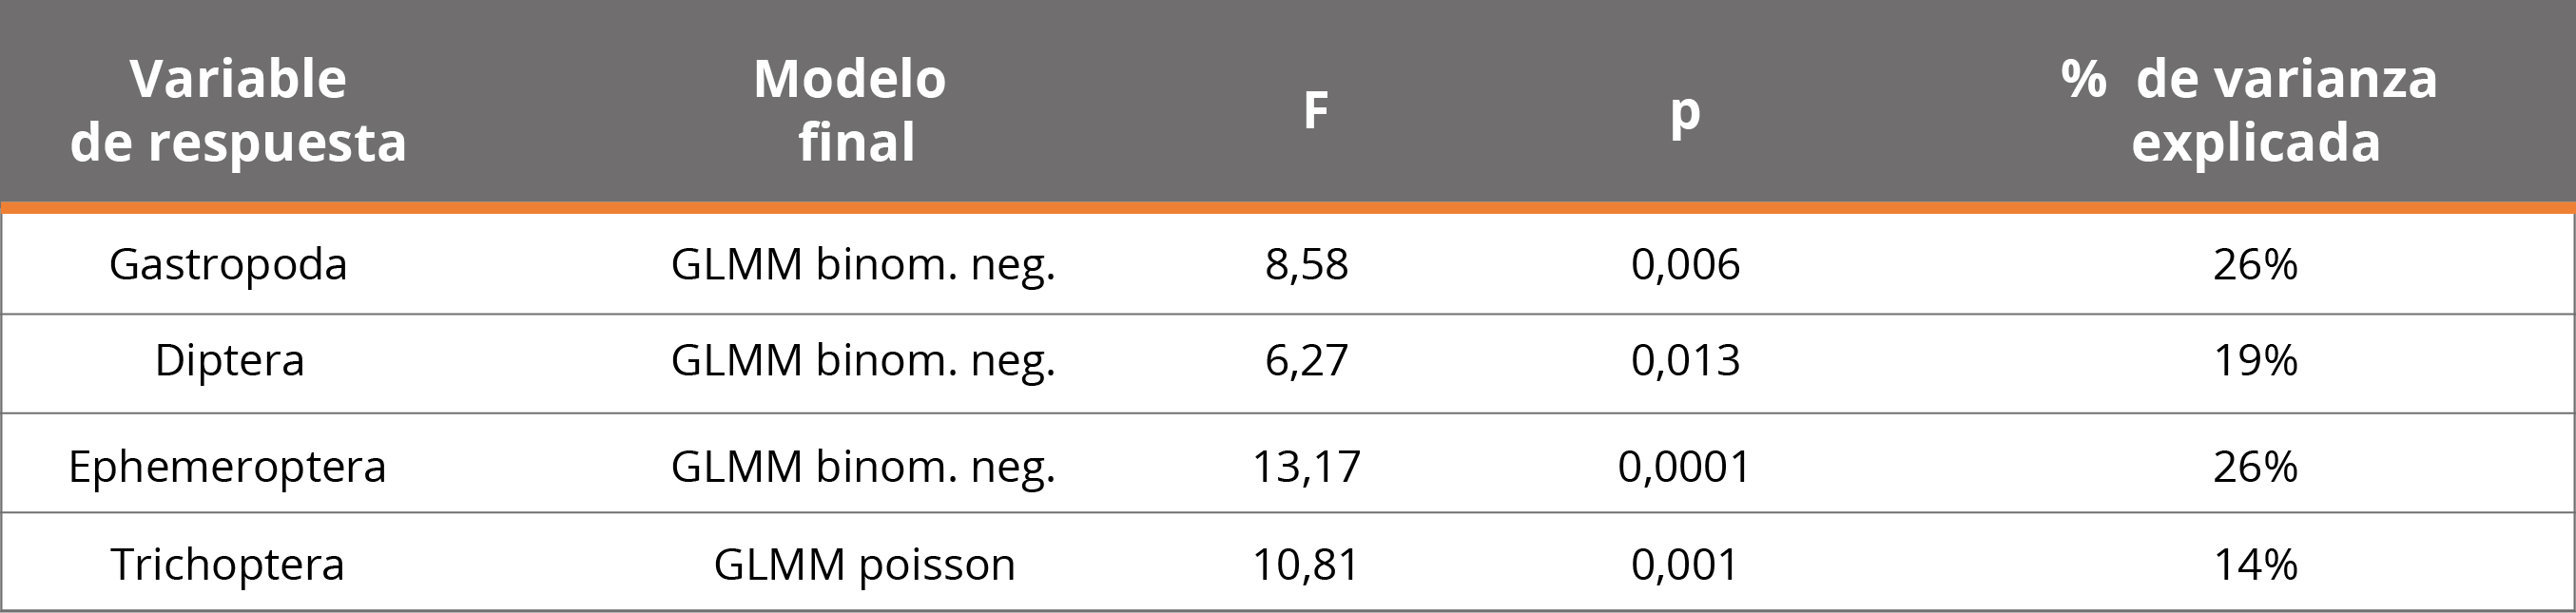Click the "p" column header

[1685, 112]
